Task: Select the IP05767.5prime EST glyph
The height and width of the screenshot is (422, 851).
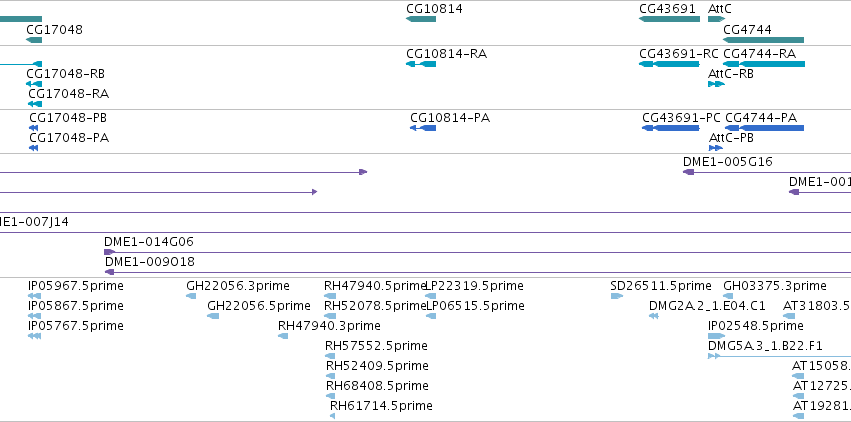Action: click(x=34, y=336)
